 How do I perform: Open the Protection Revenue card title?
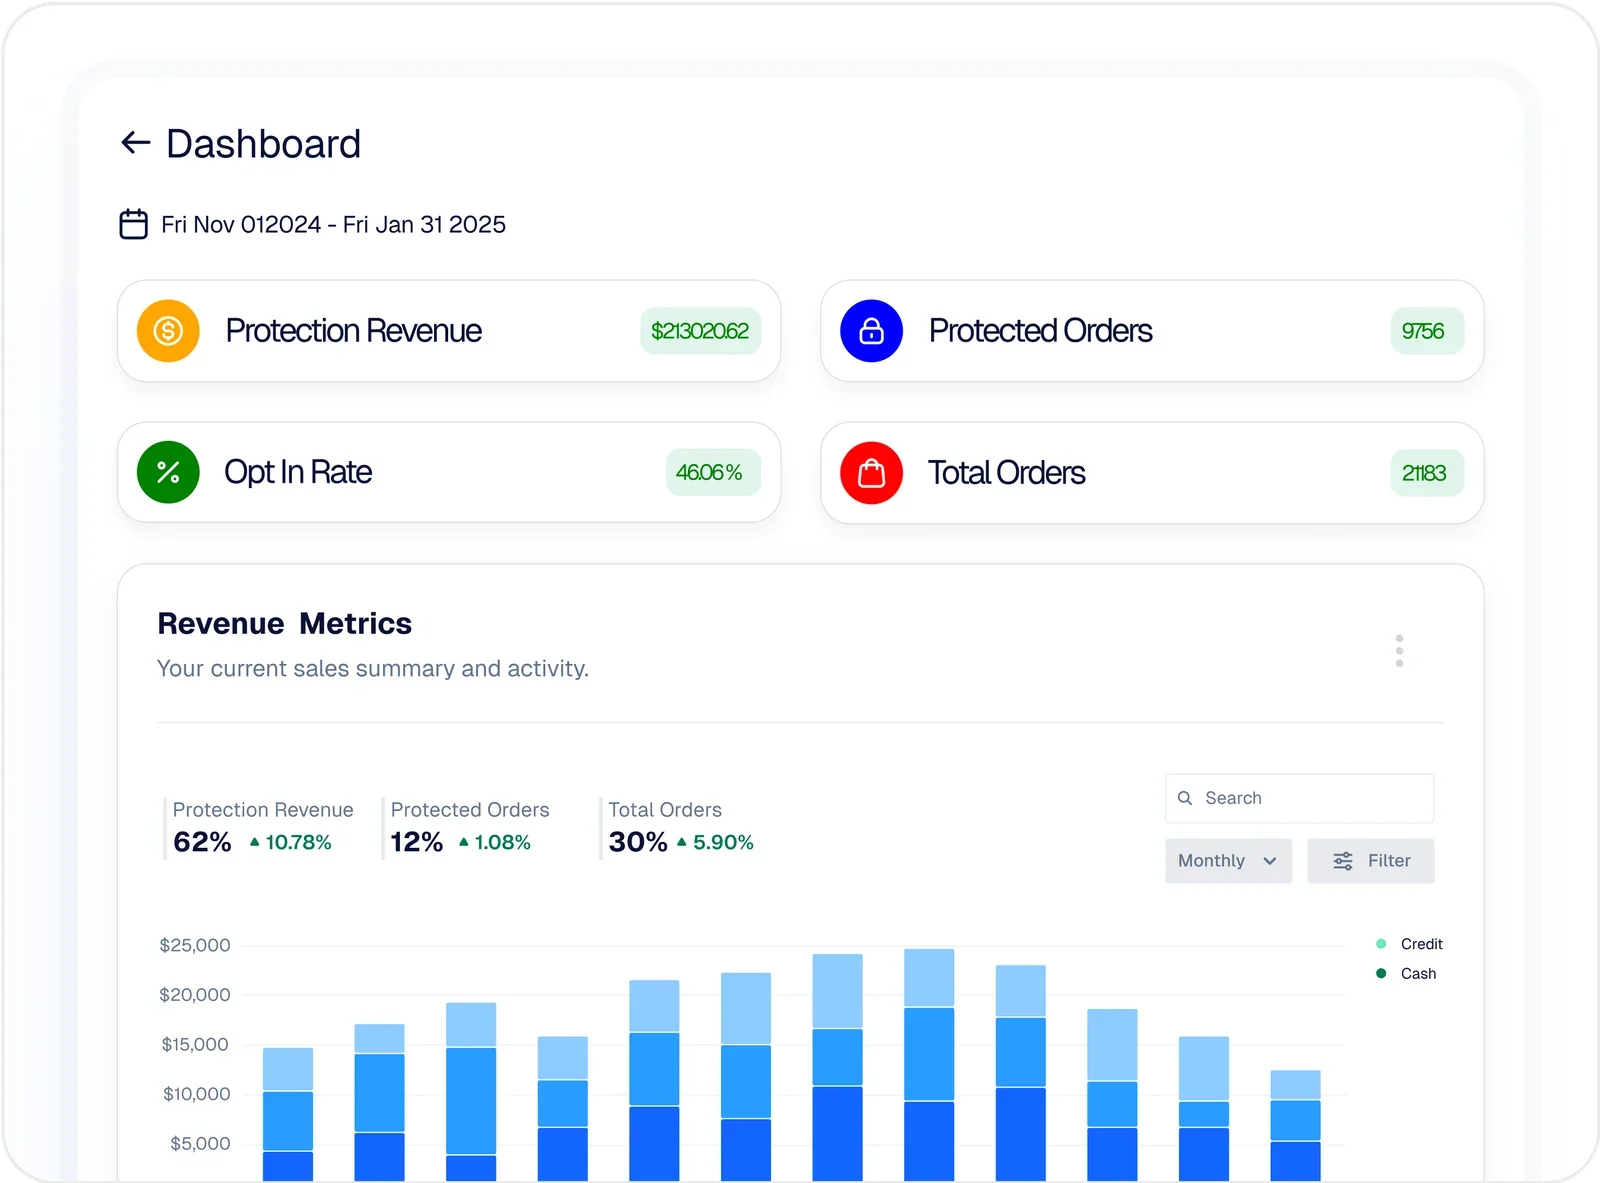[354, 331]
